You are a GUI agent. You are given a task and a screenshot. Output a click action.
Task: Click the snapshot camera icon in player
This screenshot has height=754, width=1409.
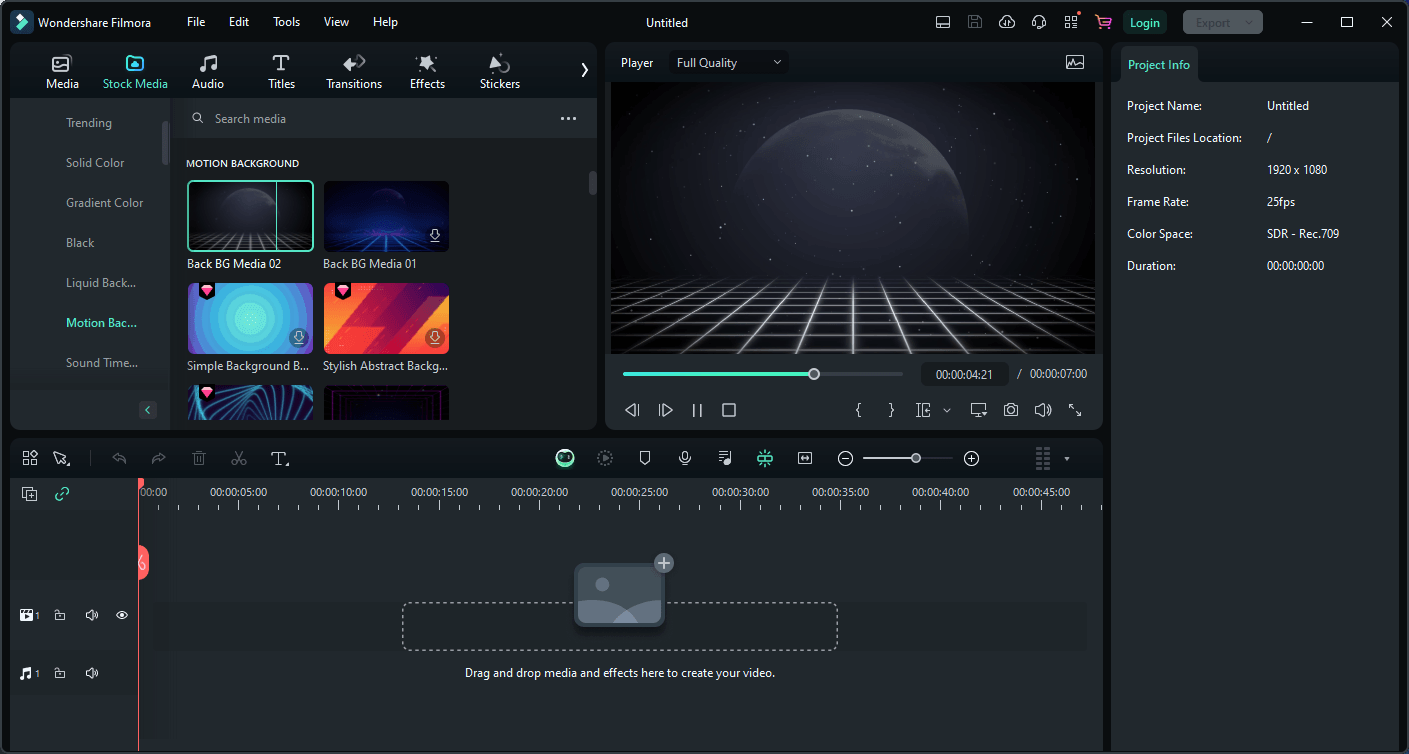(1011, 410)
